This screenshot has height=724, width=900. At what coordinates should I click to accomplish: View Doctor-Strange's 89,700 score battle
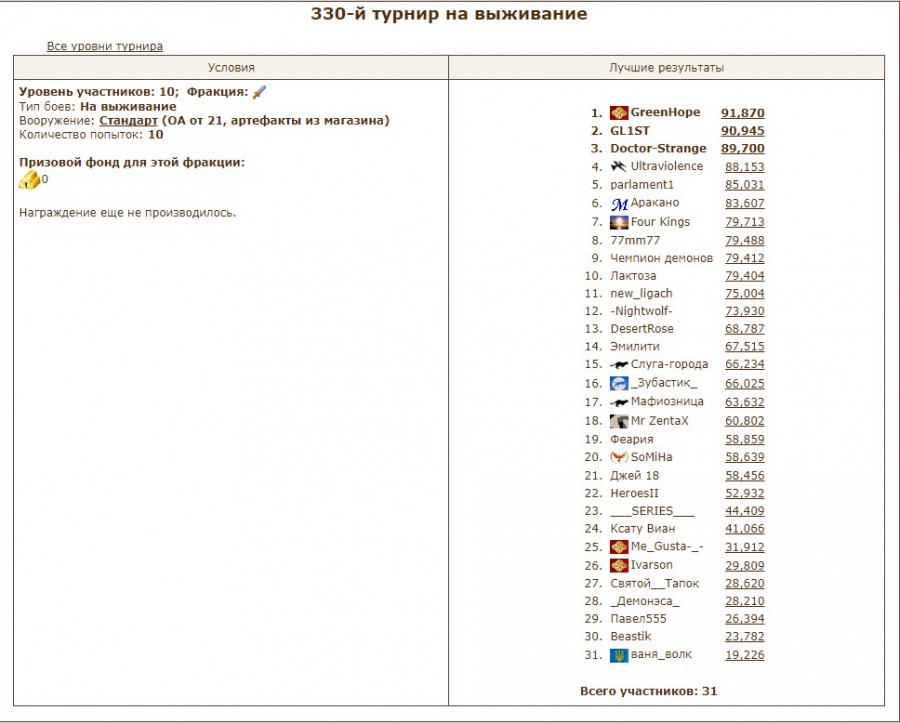pyautogui.click(x=742, y=149)
